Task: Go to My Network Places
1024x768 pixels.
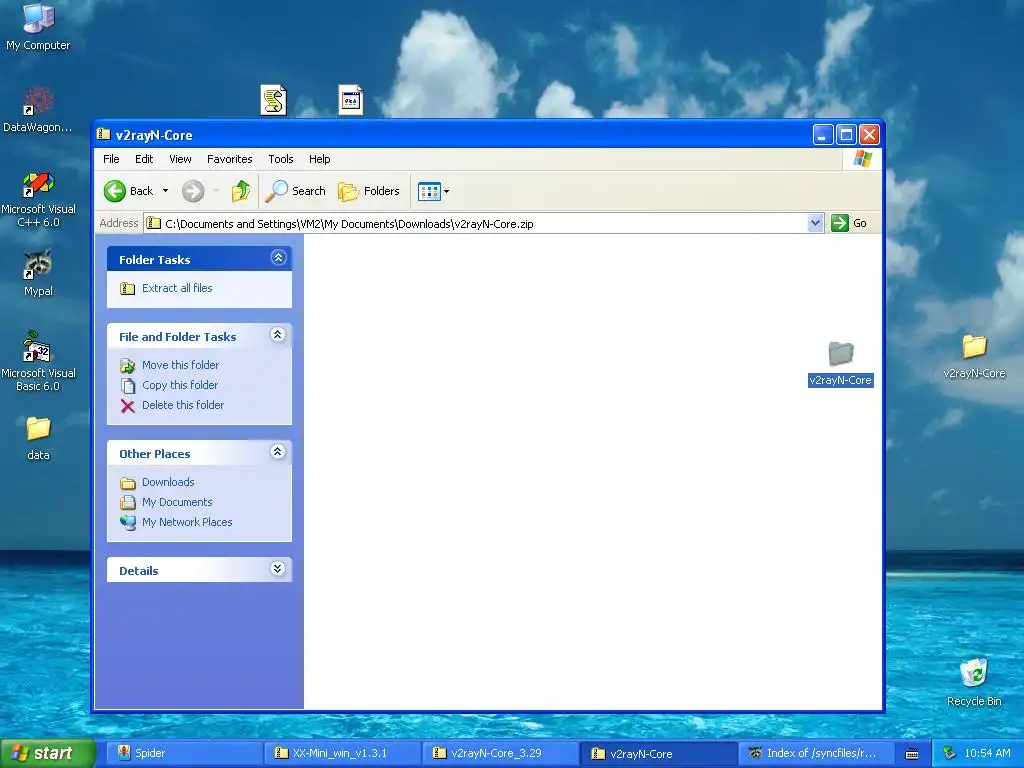Action: point(187,522)
